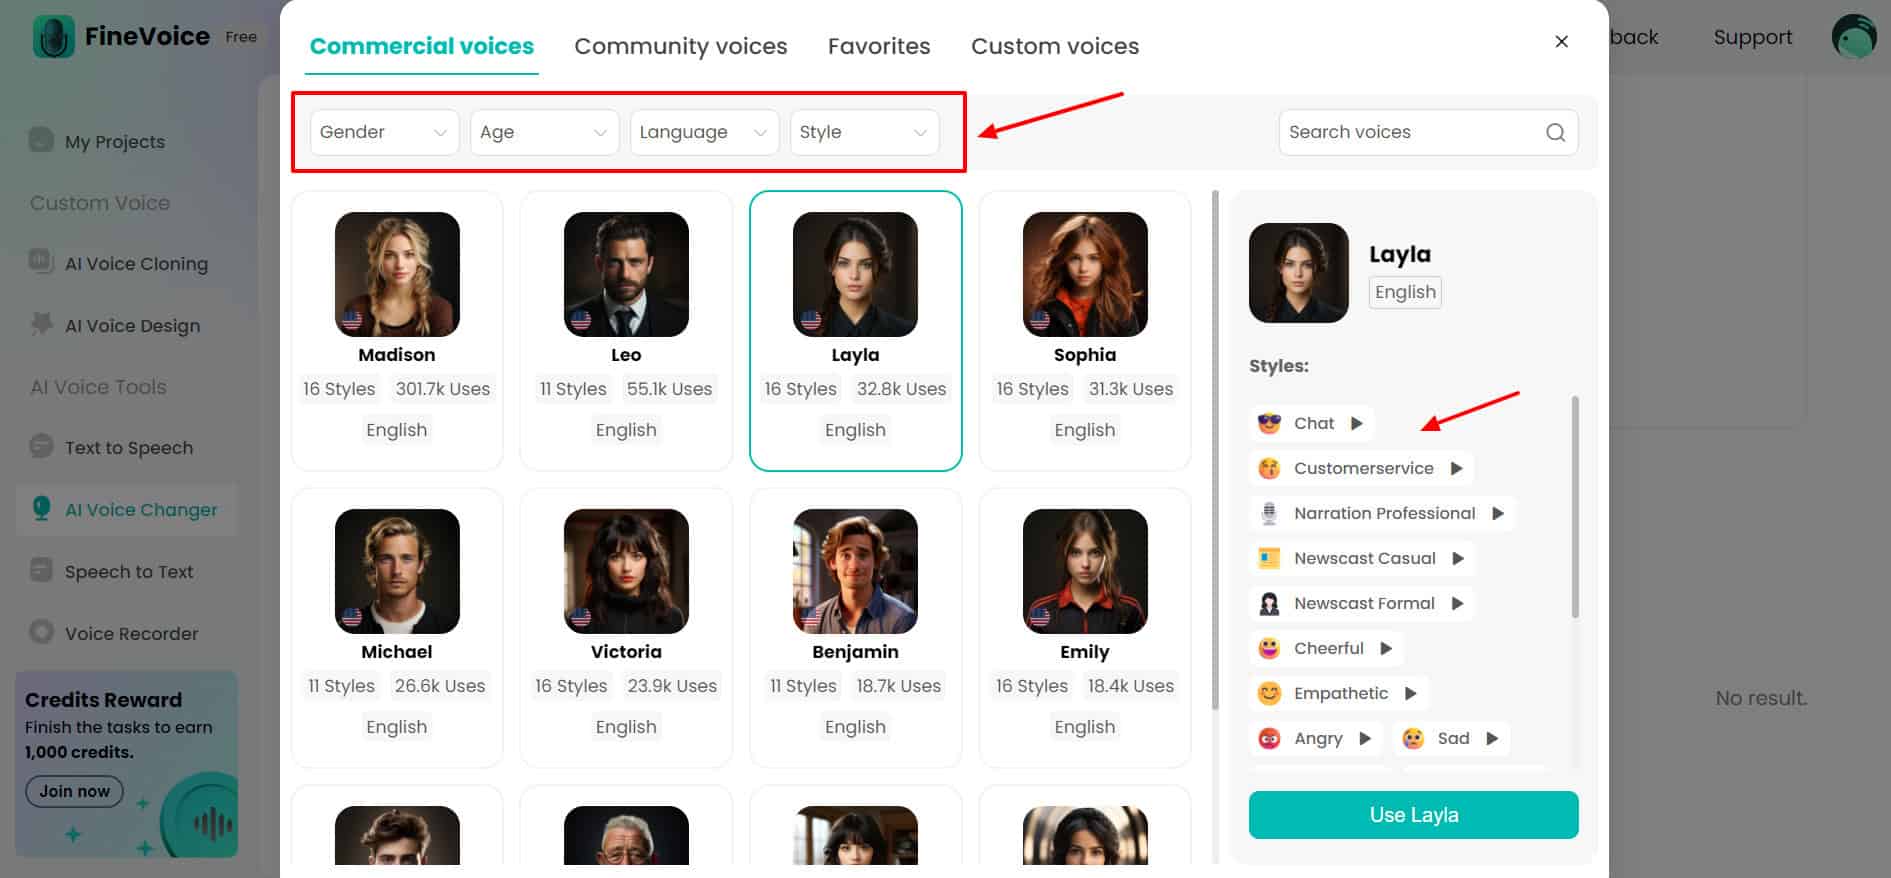Play the Sad style preview
The image size is (1891, 878).
[1491, 738]
